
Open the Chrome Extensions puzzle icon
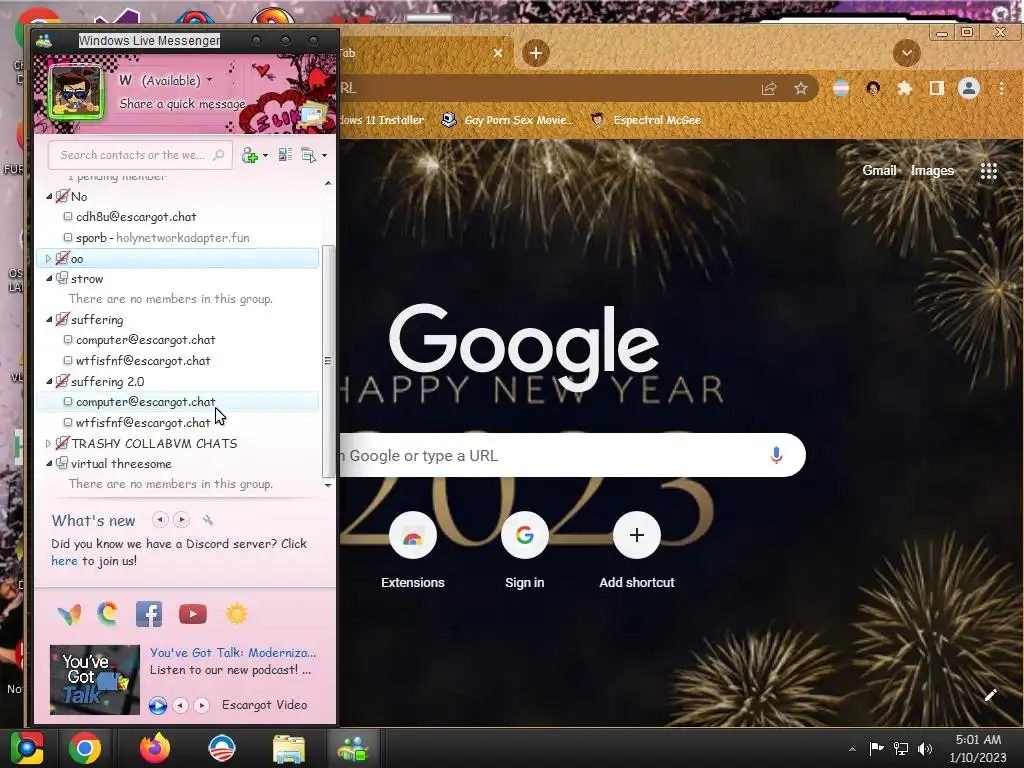click(904, 88)
